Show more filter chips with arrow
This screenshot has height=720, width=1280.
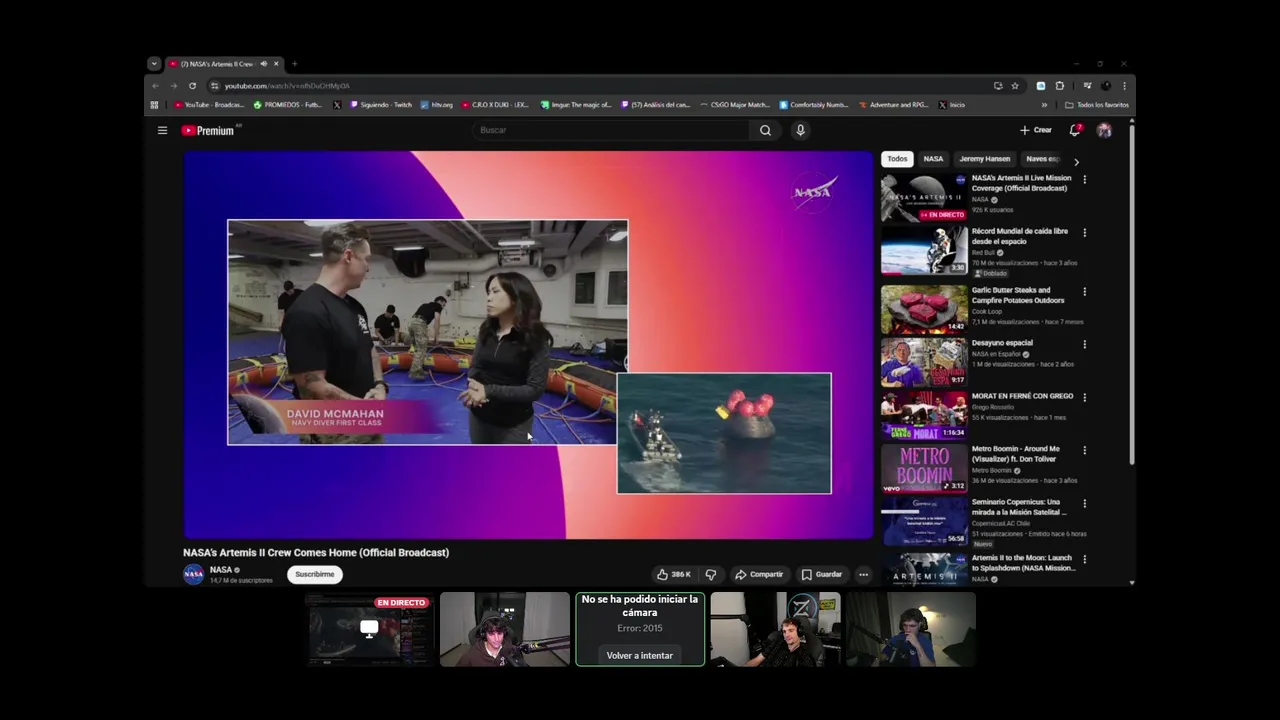(x=1076, y=161)
